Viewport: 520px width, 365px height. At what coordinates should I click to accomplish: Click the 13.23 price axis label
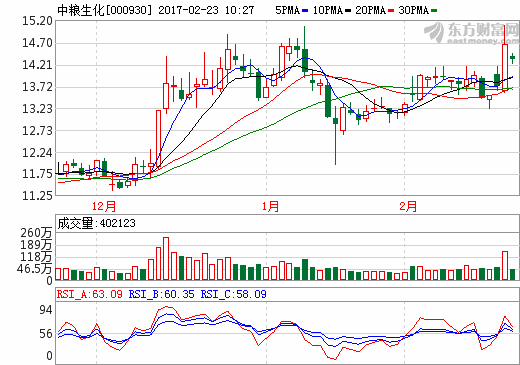pyautogui.click(x=37, y=109)
